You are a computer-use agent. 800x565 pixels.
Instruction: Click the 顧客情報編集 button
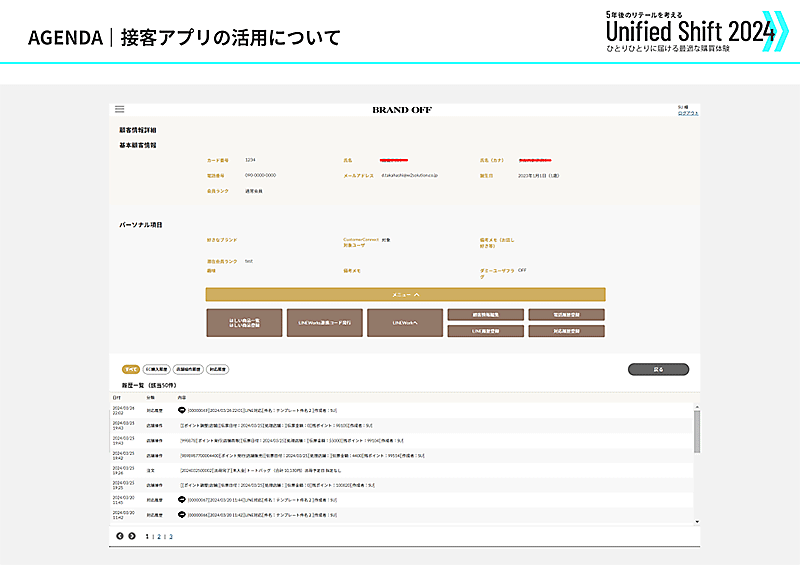tap(485, 314)
